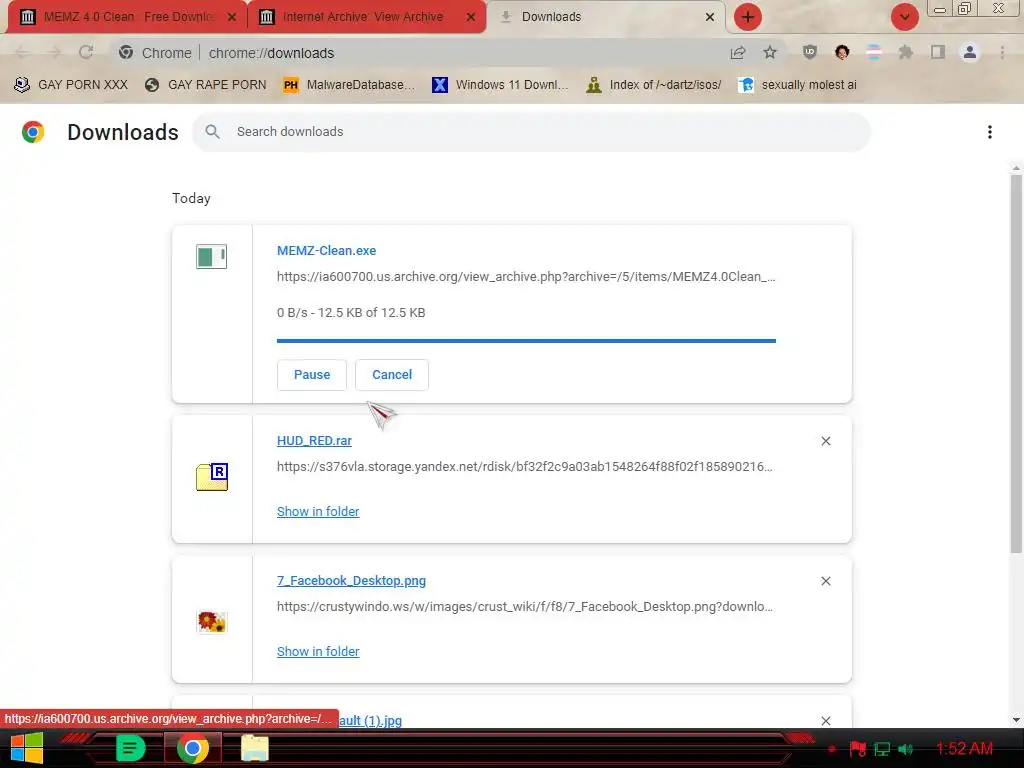This screenshot has height=768, width=1024.
Task: Remove HUD_RED.rar from the list
Action: 826,441
